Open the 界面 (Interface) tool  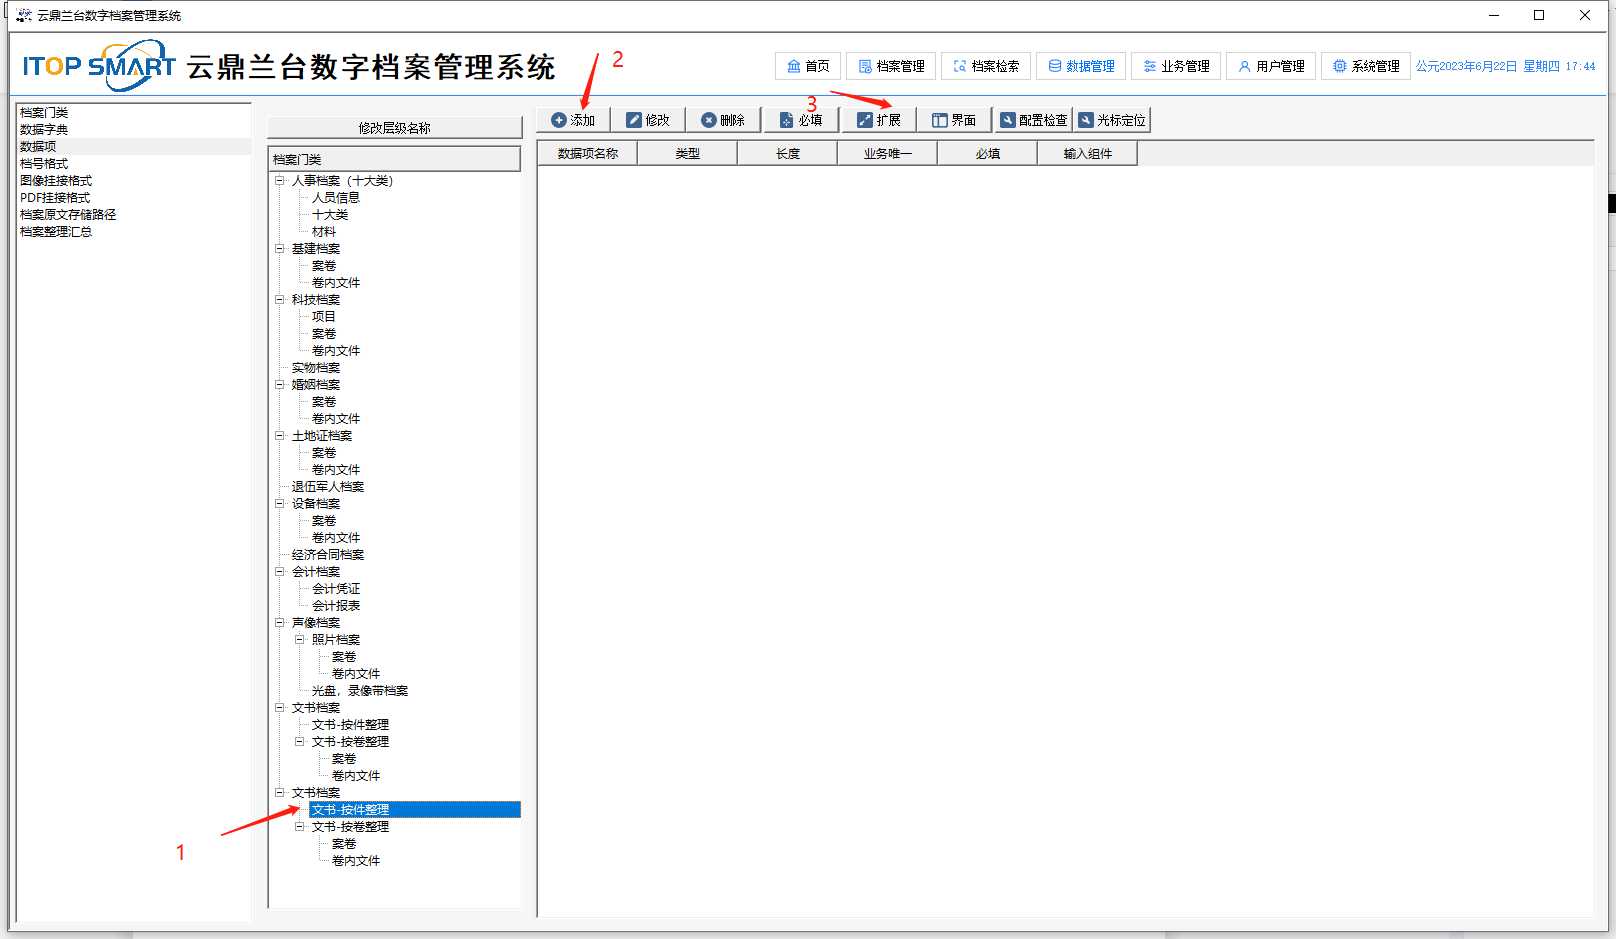pyautogui.click(x=954, y=120)
